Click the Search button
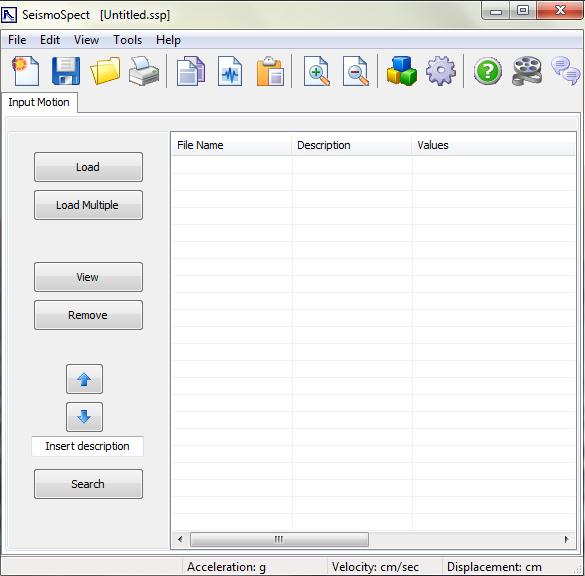 (88, 484)
